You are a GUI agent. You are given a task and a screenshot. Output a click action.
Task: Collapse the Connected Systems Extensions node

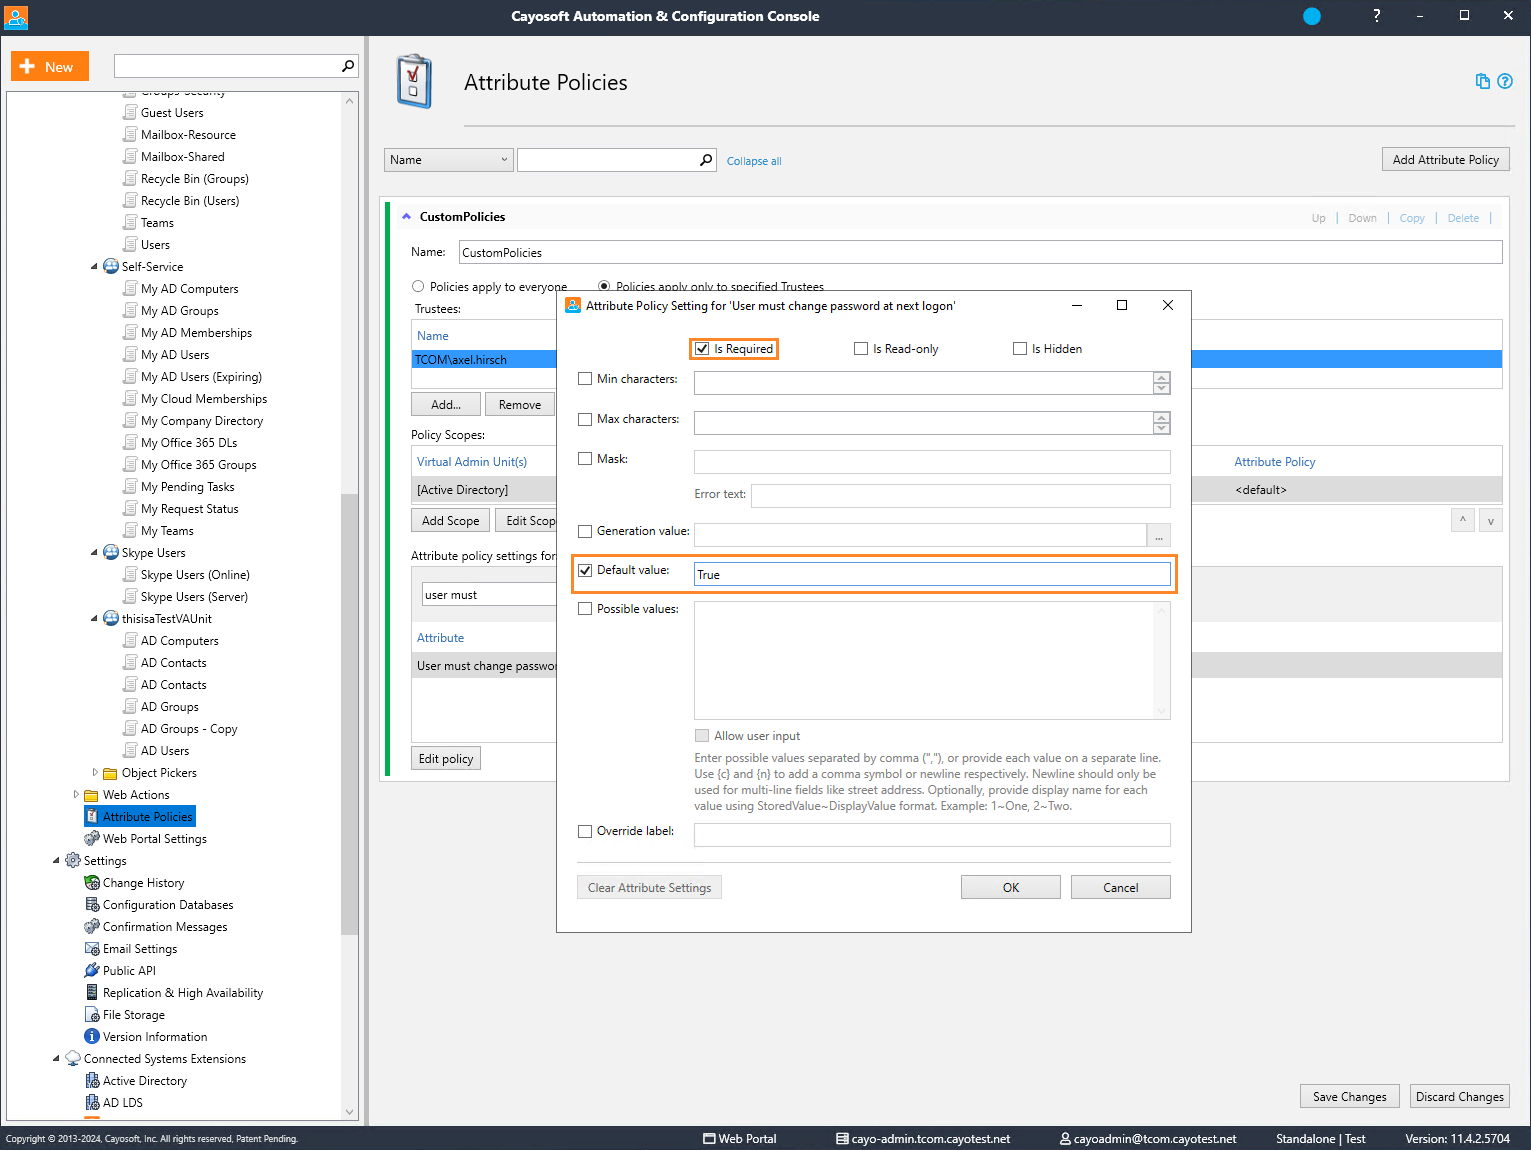tap(57, 1059)
